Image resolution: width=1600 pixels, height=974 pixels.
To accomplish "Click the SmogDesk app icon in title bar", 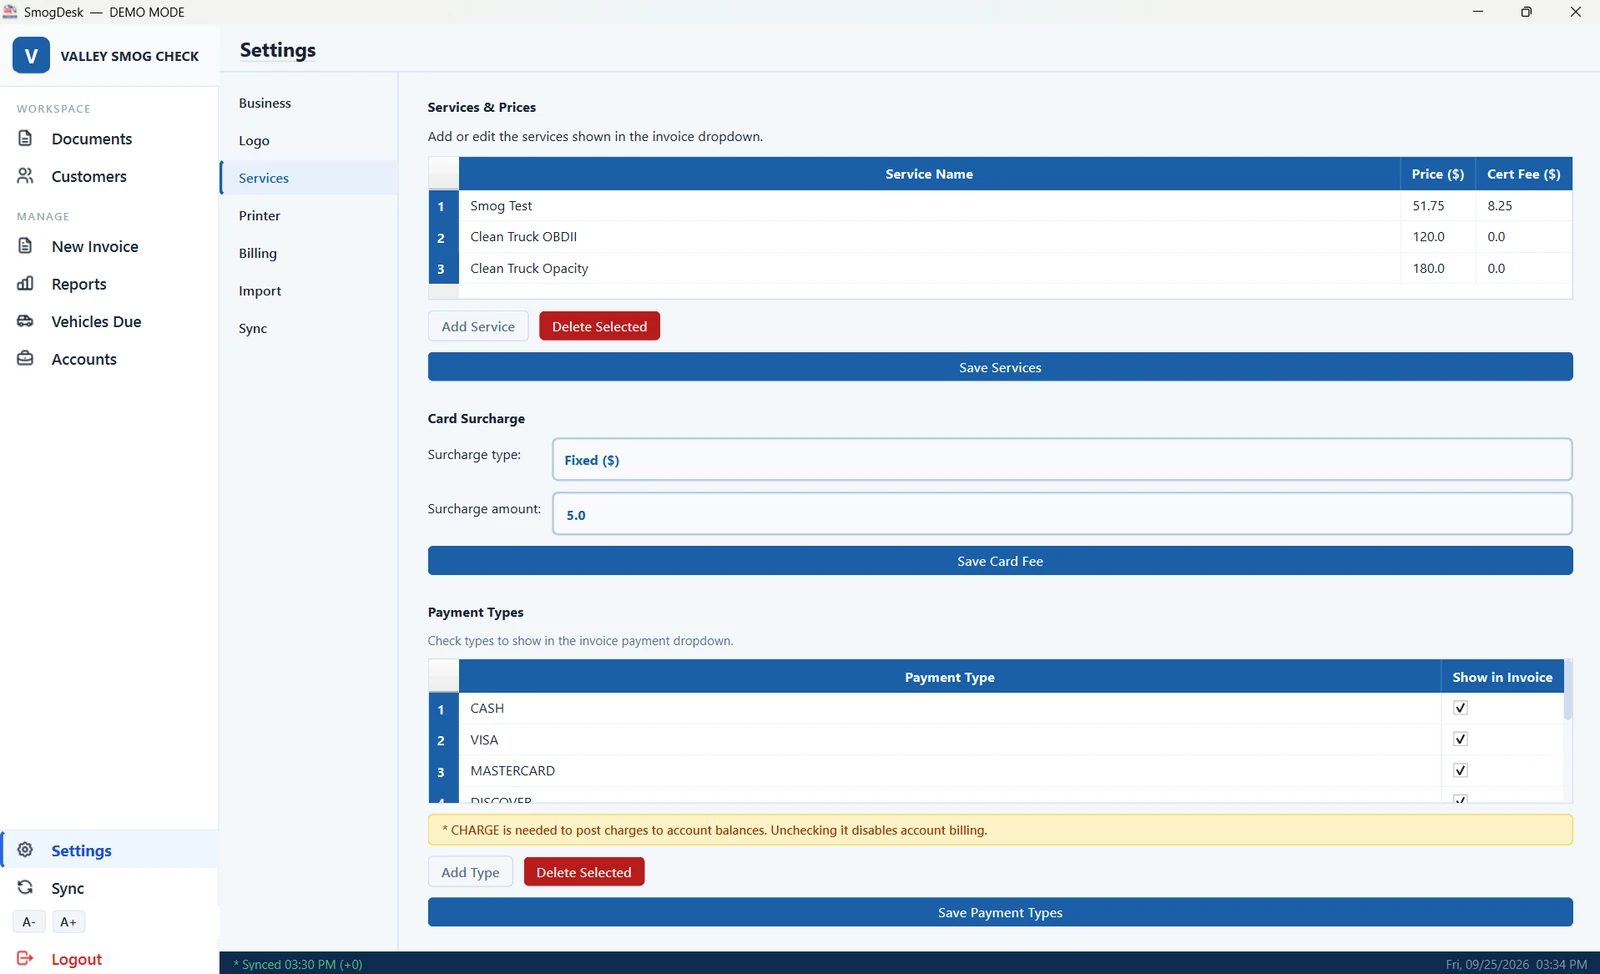I will [x=10, y=12].
